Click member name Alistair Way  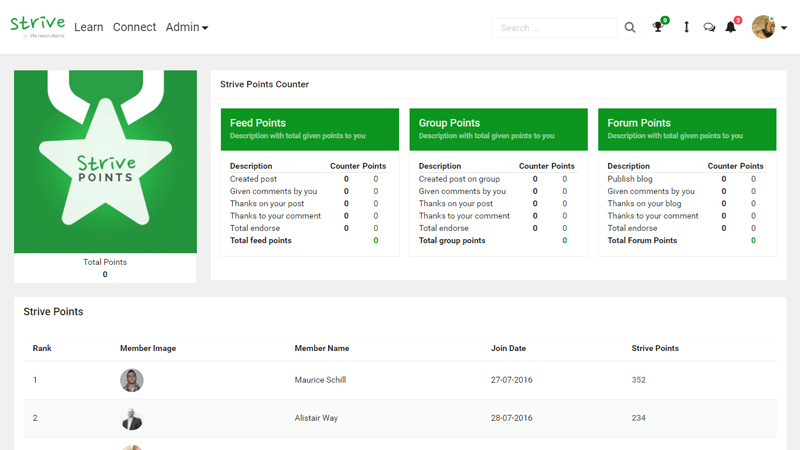pos(316,418)
